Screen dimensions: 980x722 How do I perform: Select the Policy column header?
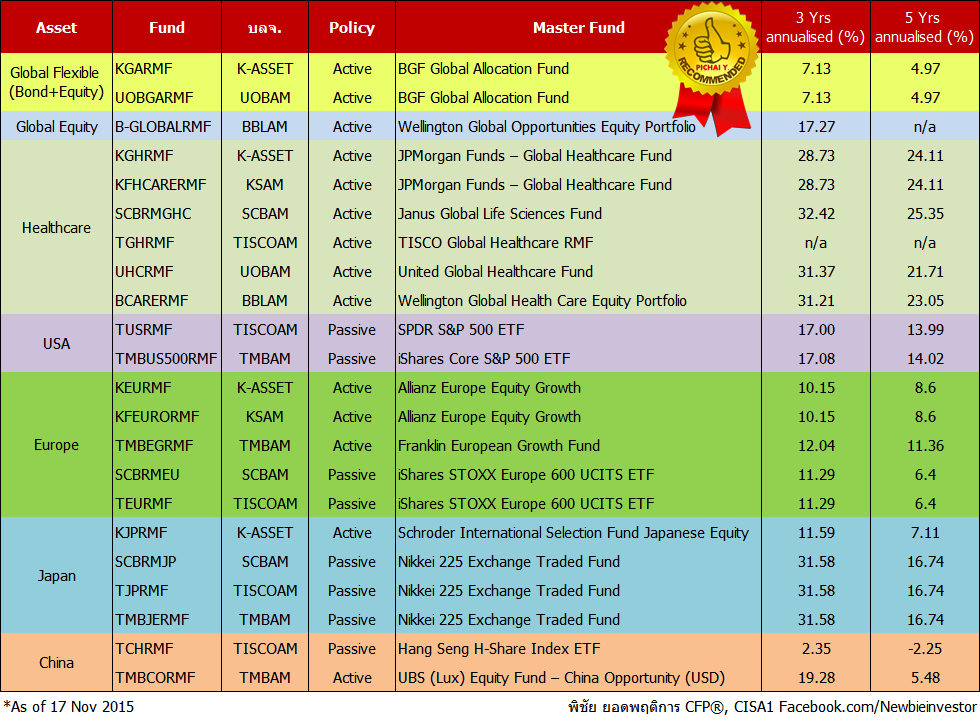pyautogui.click(x=352, y=28)
